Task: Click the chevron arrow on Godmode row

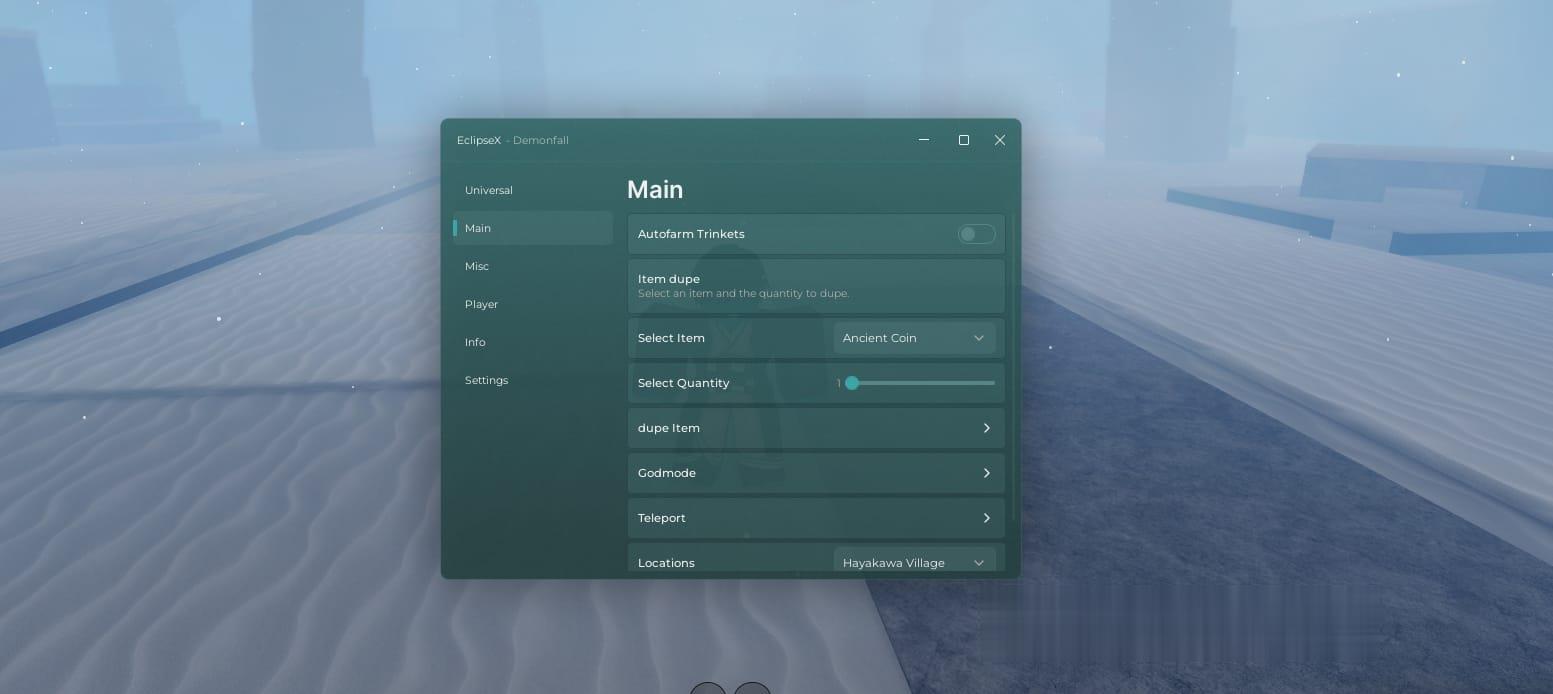Action: tap(986, 473)
